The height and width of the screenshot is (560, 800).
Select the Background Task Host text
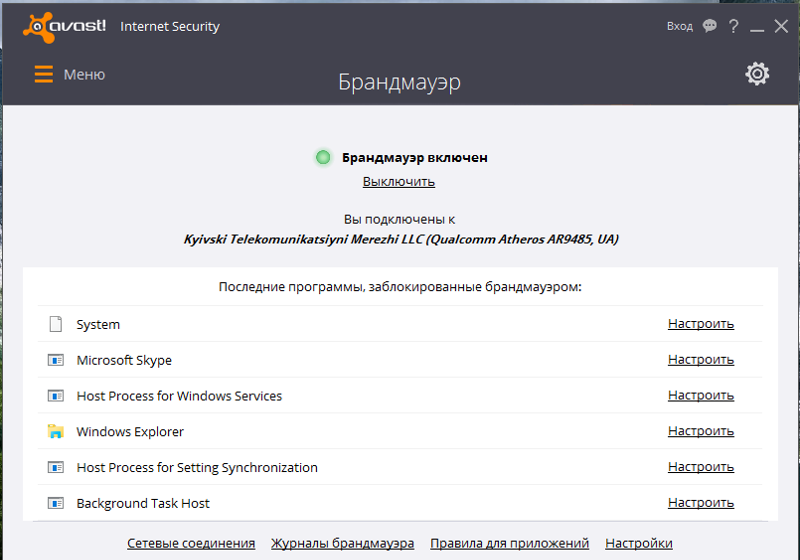click(x=143, y=503)
